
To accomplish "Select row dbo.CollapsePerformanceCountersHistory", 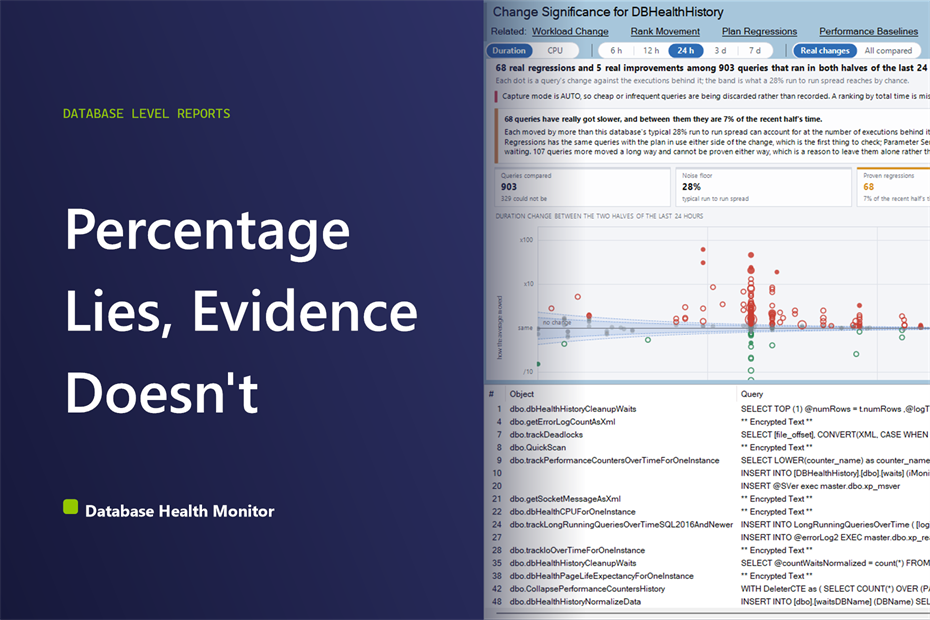I will 708,589.
